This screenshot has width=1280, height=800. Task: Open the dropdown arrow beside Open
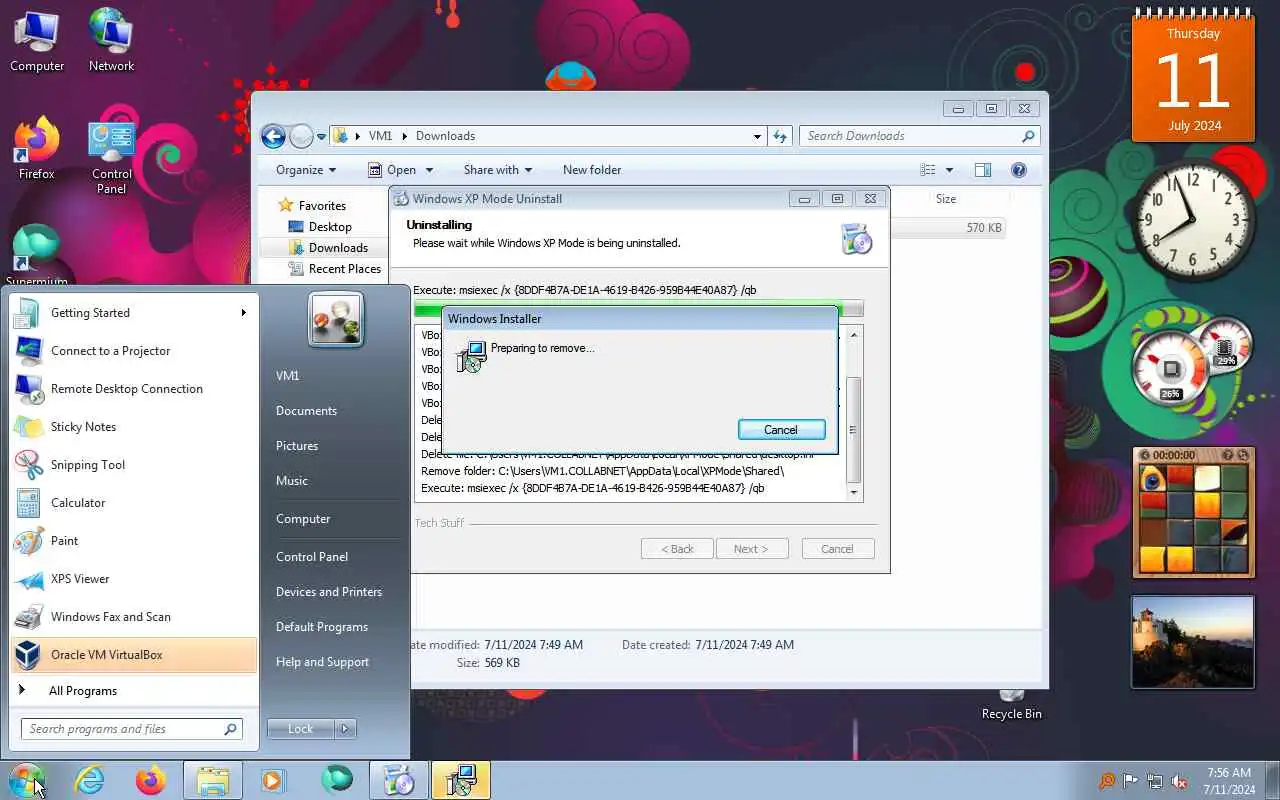click(x=429, y=170)
